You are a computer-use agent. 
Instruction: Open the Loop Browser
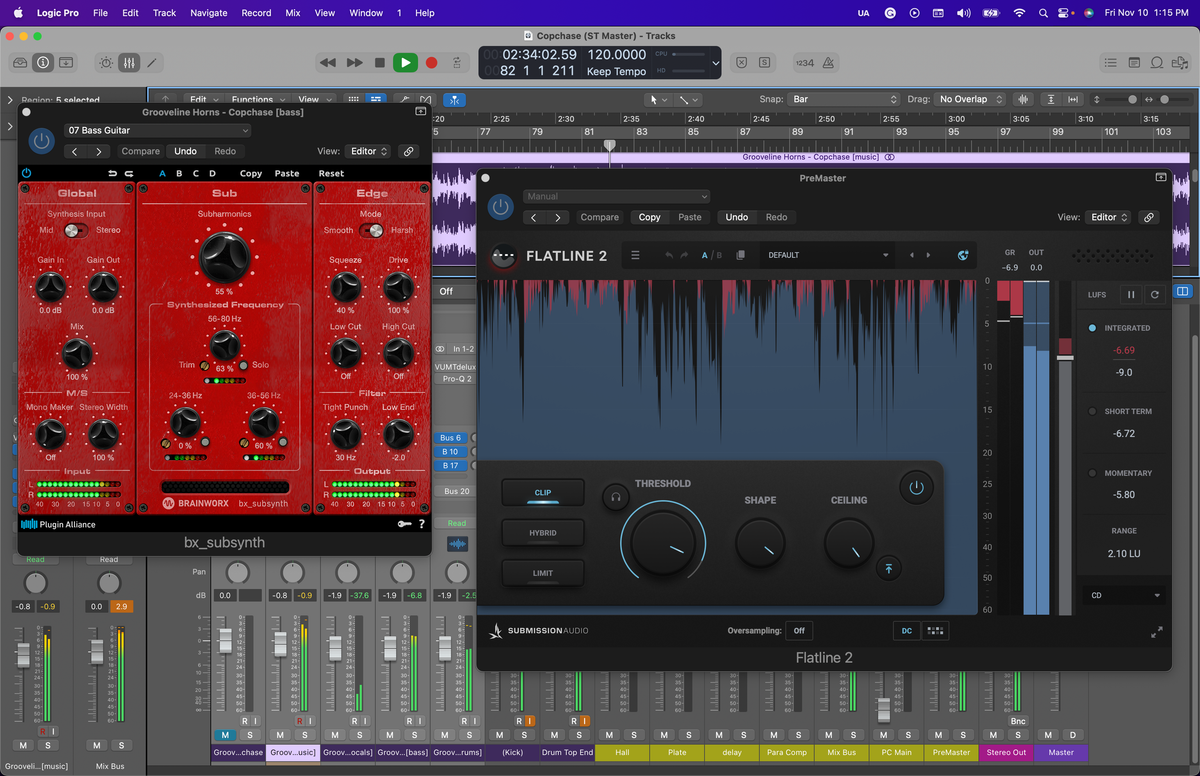(x=1156, y=62)
